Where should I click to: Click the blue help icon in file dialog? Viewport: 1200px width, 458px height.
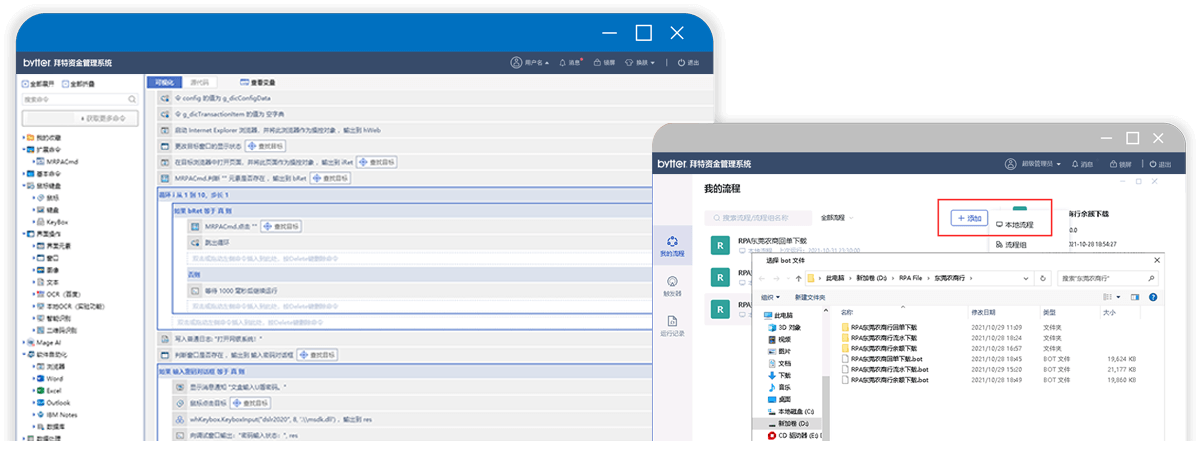1155,297
